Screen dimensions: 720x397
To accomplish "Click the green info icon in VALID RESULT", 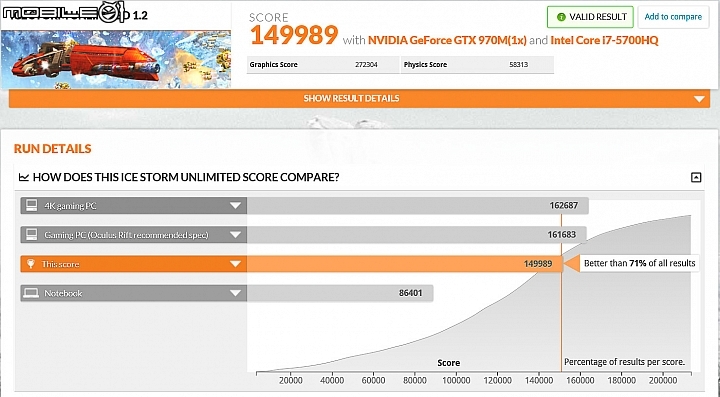I will tap(561, 17).
